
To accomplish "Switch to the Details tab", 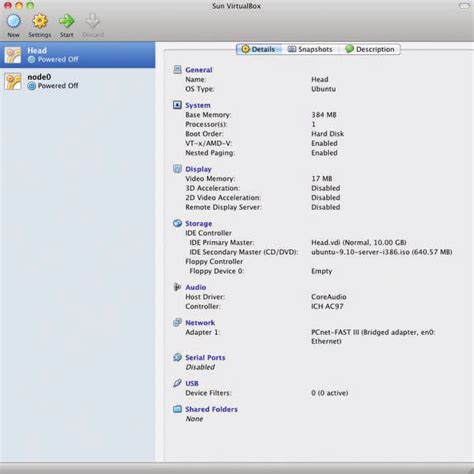I will (x=259, y=49).
